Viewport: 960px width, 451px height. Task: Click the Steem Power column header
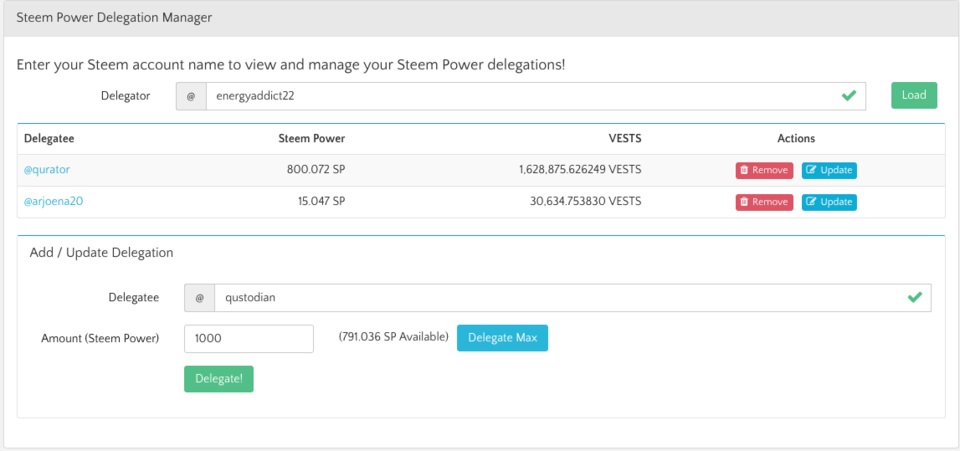[312, 139]
